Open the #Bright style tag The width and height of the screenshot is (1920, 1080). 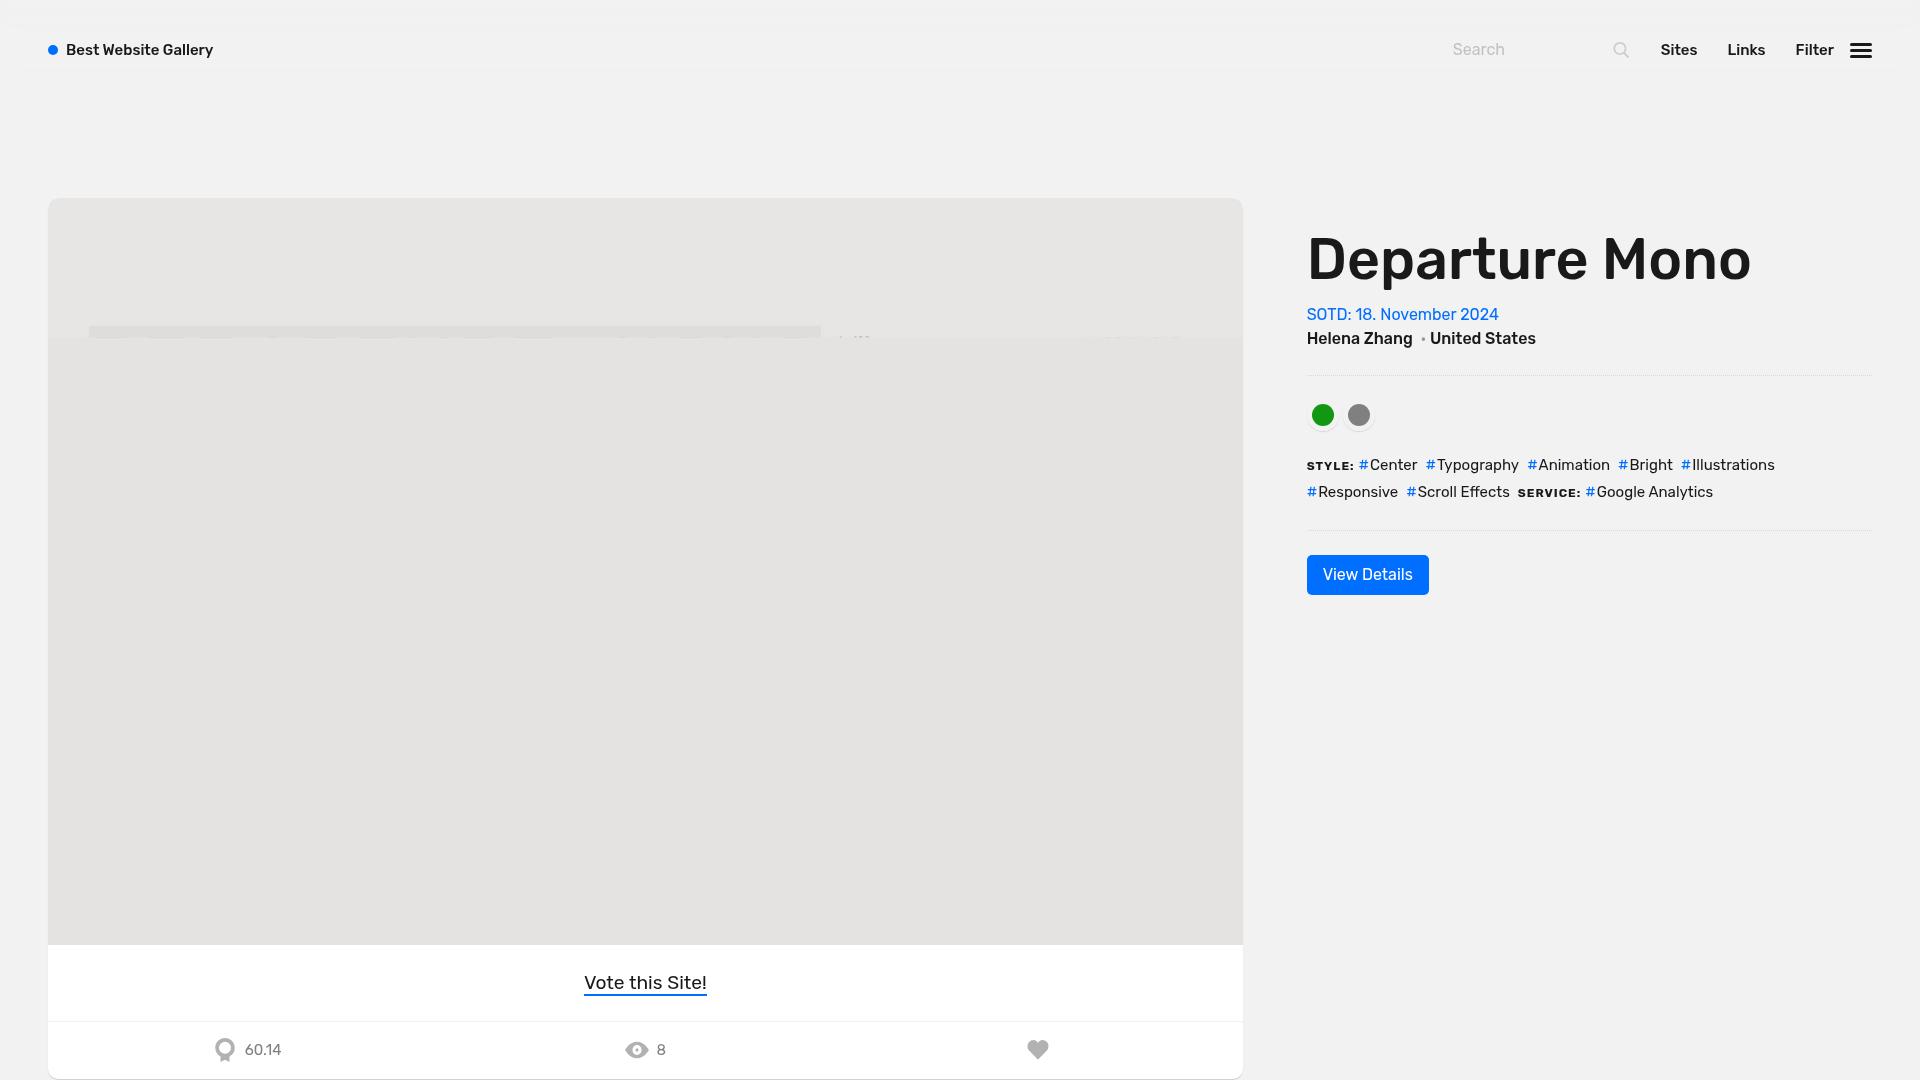point(1646,465)
